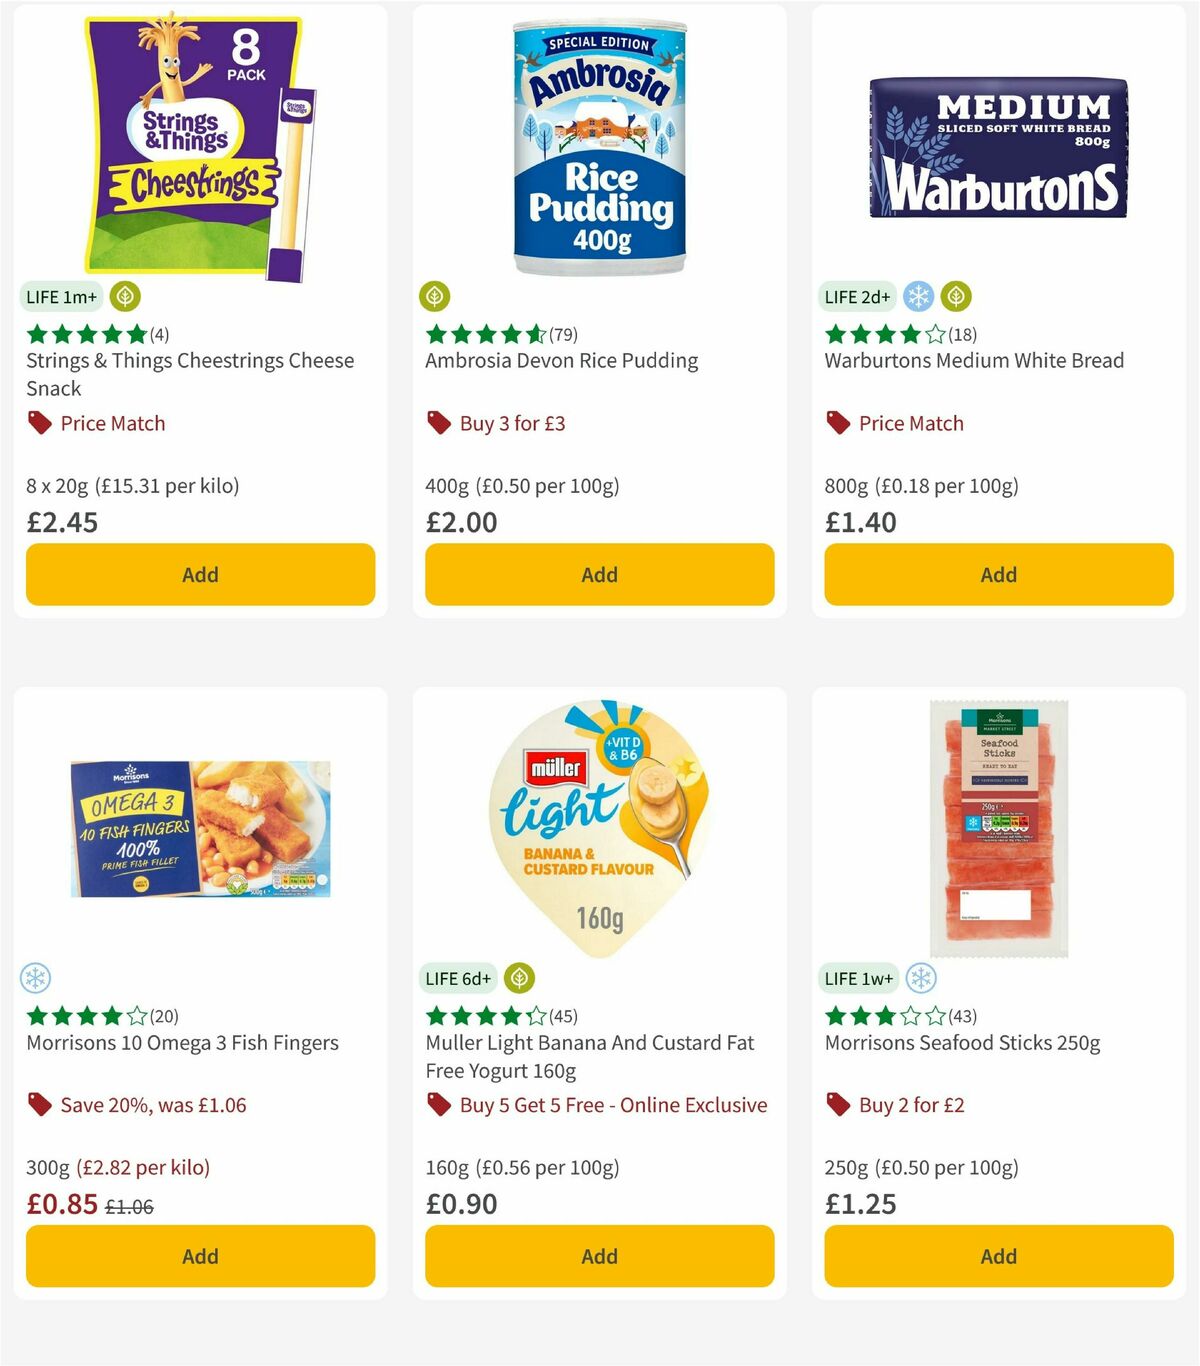Image resolution: width=1200 pixels, height=1366 pixels.
Task: Click the organic symbol above Ambrosia Rice Pudding
Action: 436,296
